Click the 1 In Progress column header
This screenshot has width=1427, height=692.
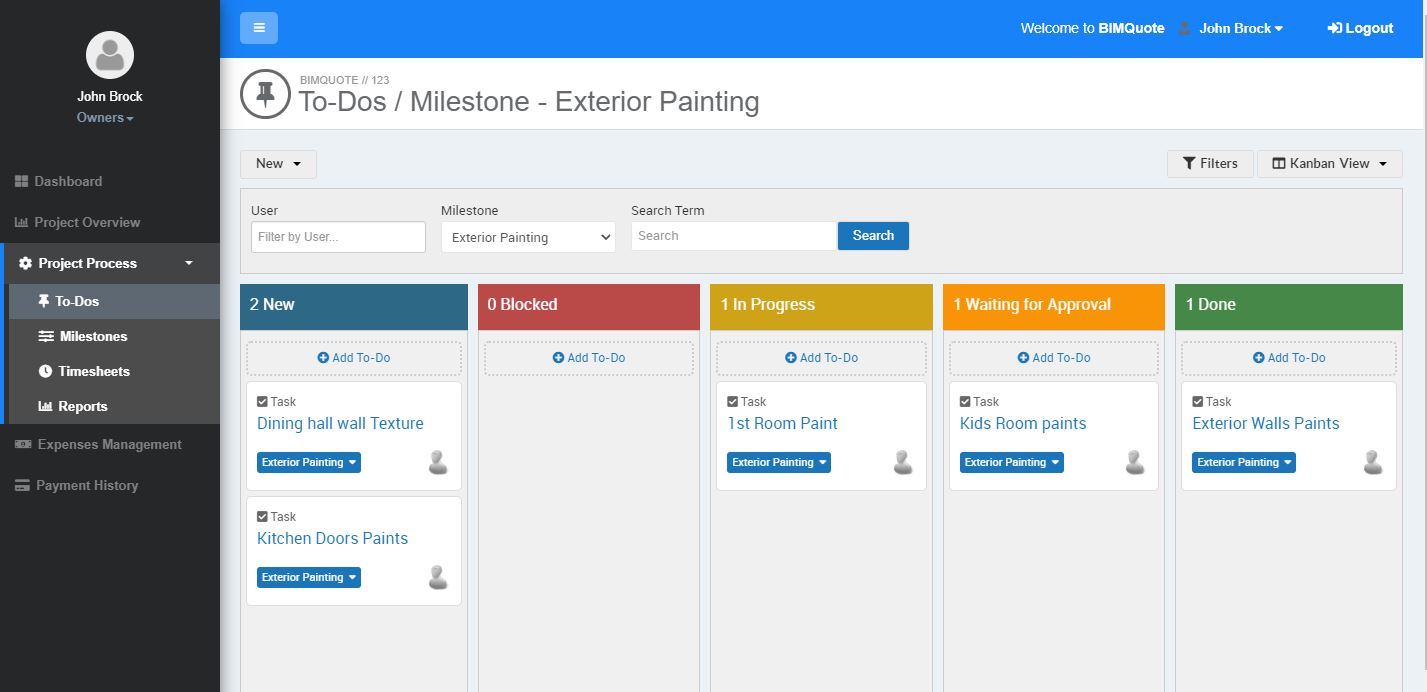click(x=822, y=305)
